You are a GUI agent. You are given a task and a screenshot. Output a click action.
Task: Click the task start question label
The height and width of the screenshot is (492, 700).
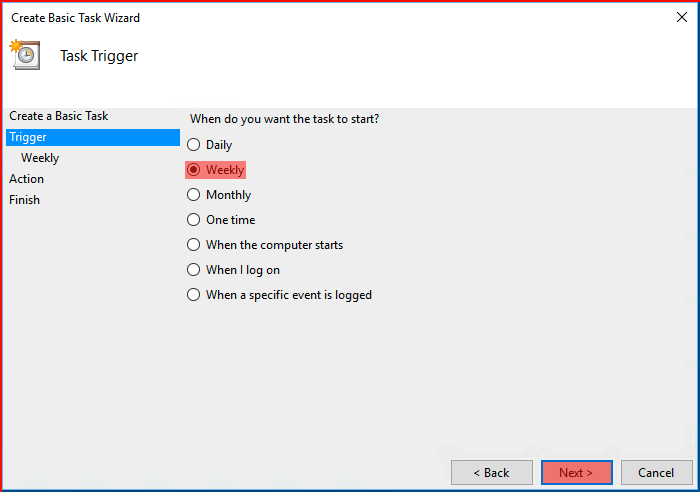click(x=284, y=119)
